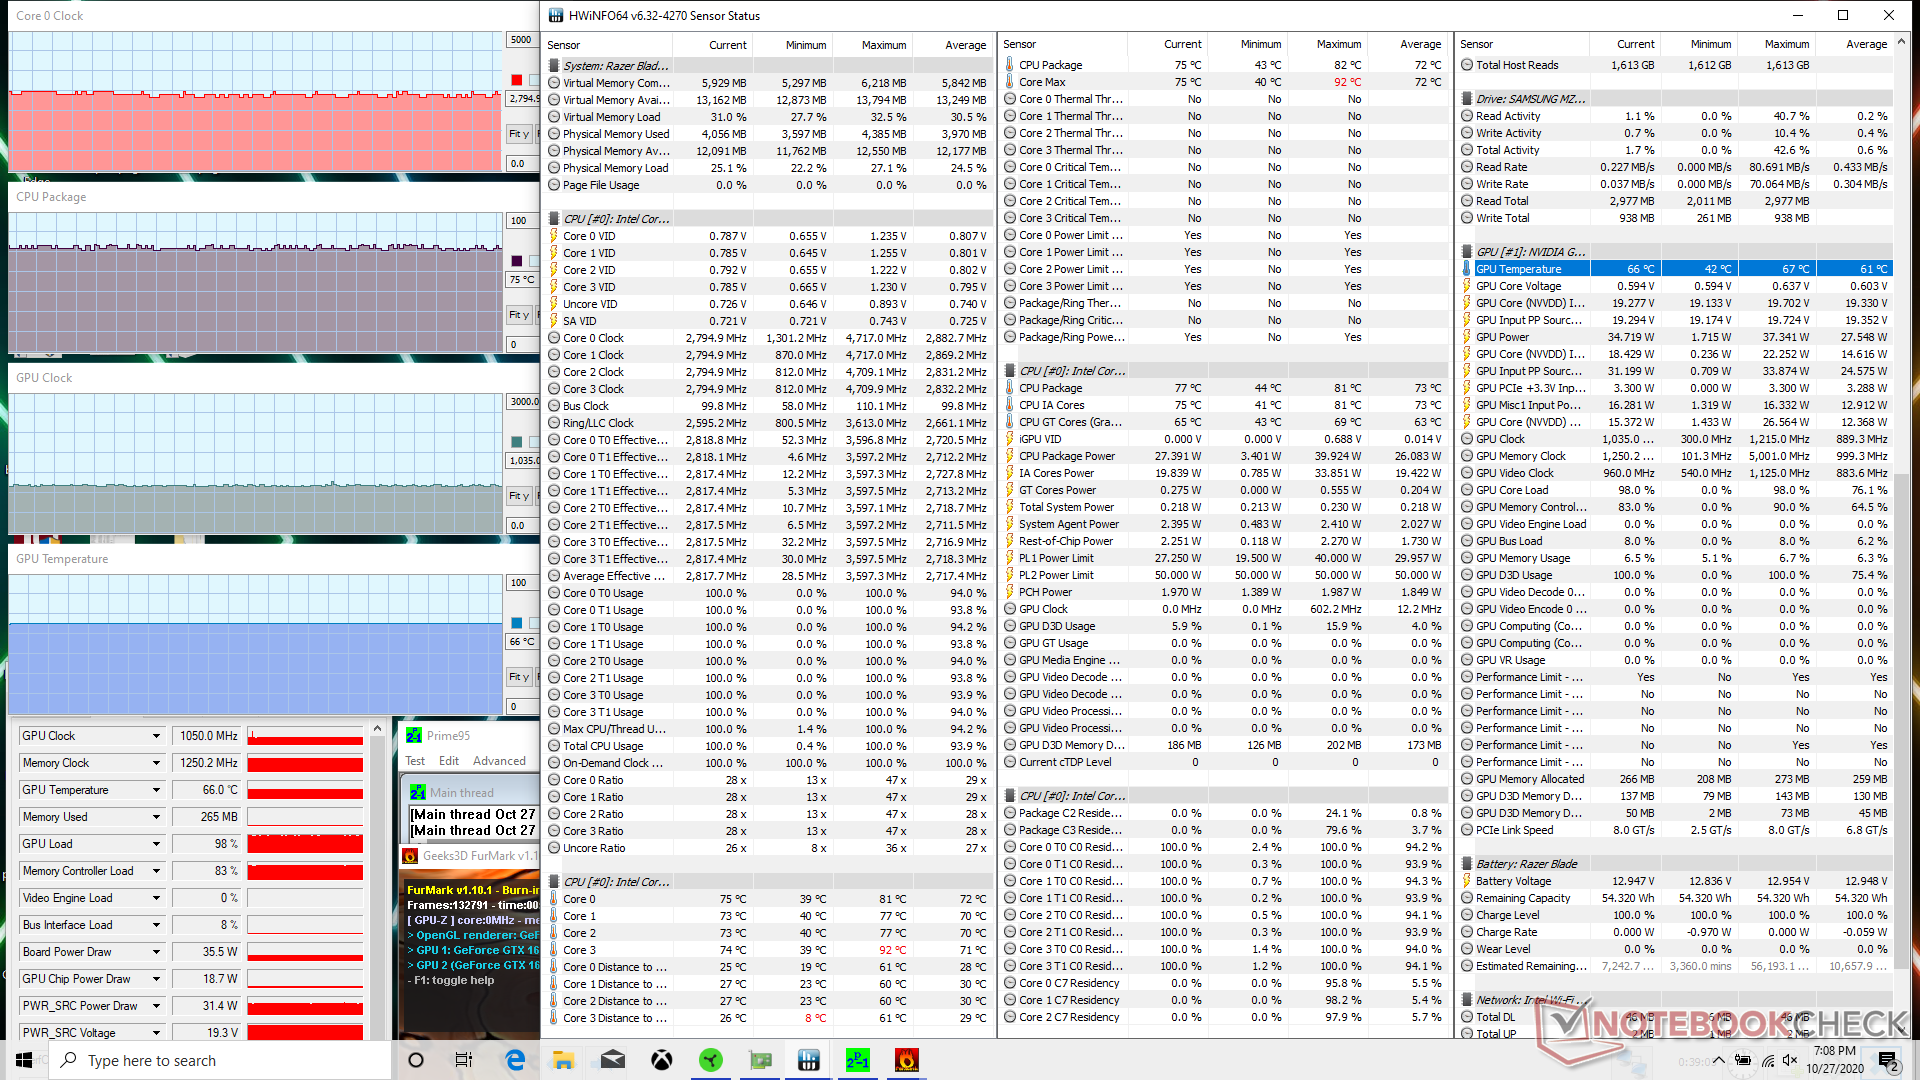Click the Core 0 VID lightning icon
Screen dimensions: 1920x1080
coord(554,236)
